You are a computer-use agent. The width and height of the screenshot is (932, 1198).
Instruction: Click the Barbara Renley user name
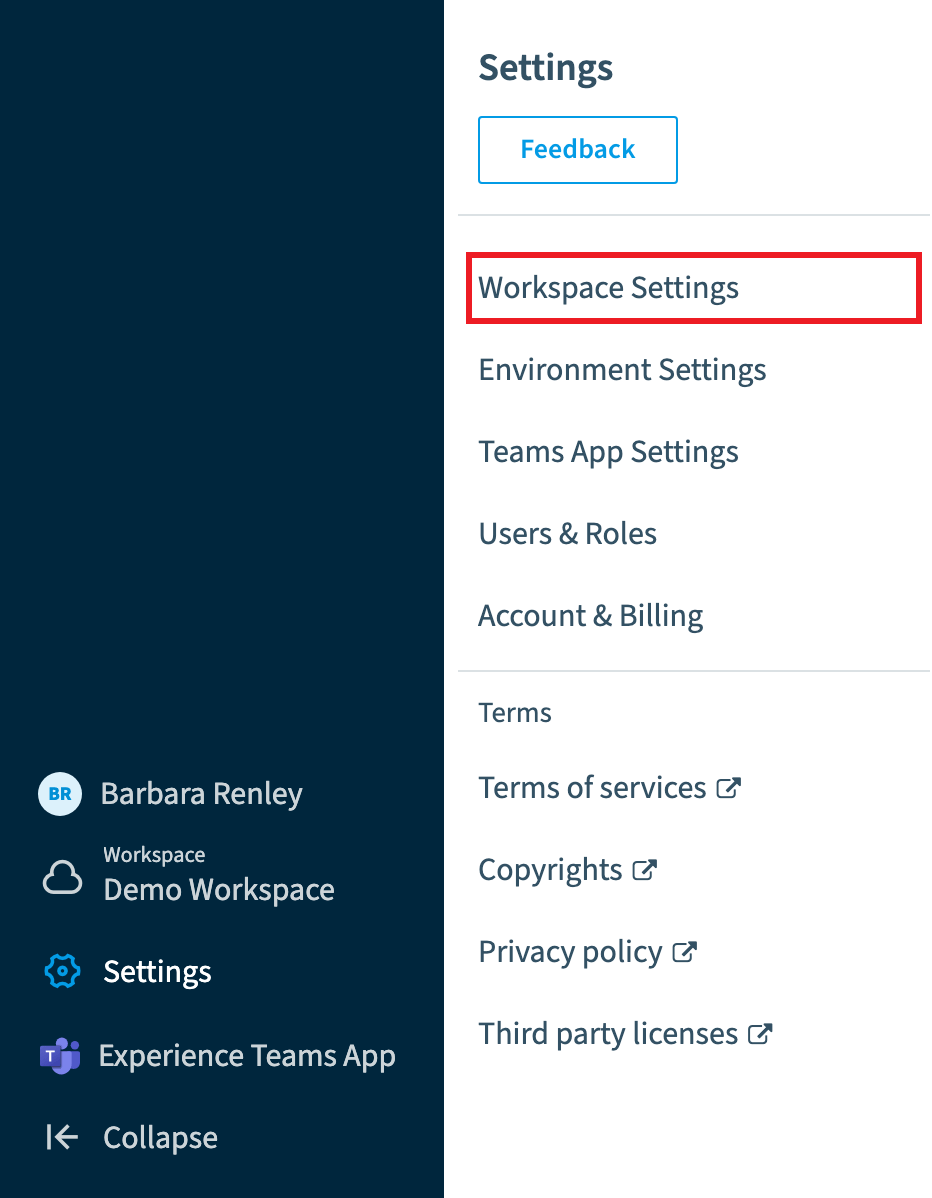202,794
